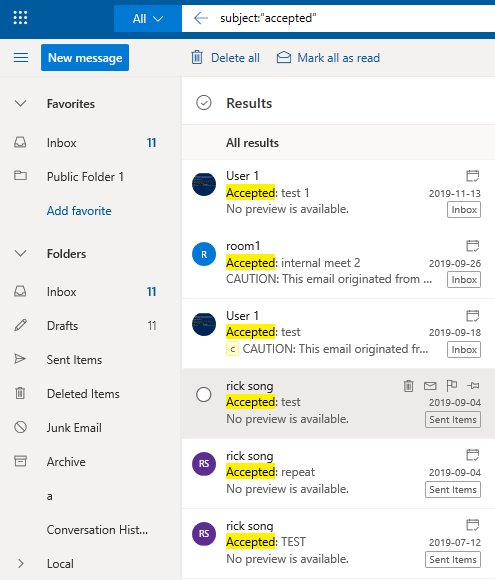Expand the Local folder group
Image resolution: width=495 pixels, height=580 pixels.
click(x=21, y=563)
